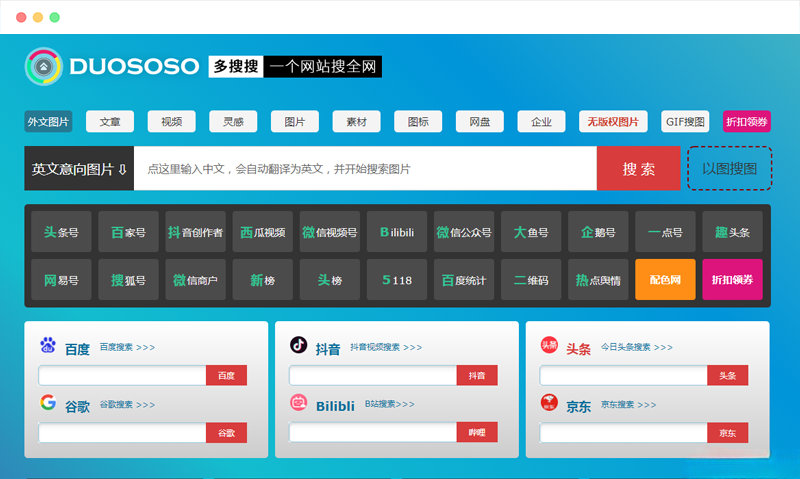Open the 趣头条 shortcut

pyautogui.click(x=732, y=232)
